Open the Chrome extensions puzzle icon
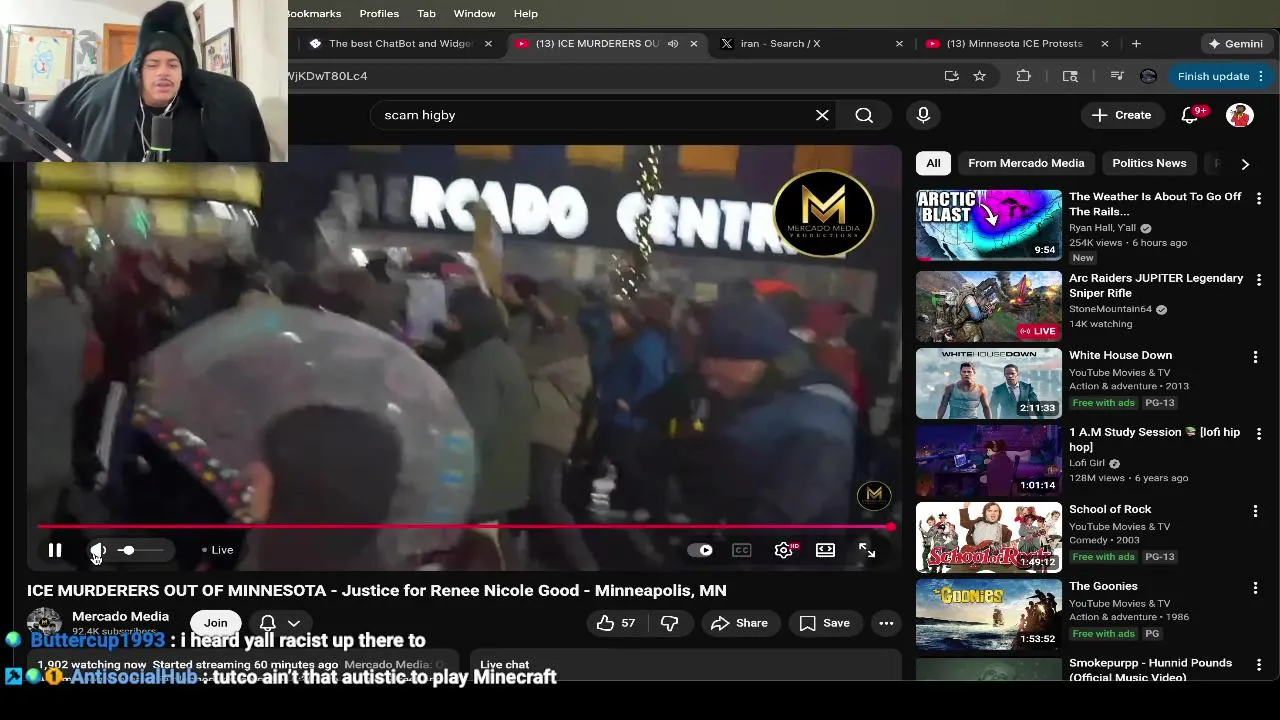 (1023, 76)
